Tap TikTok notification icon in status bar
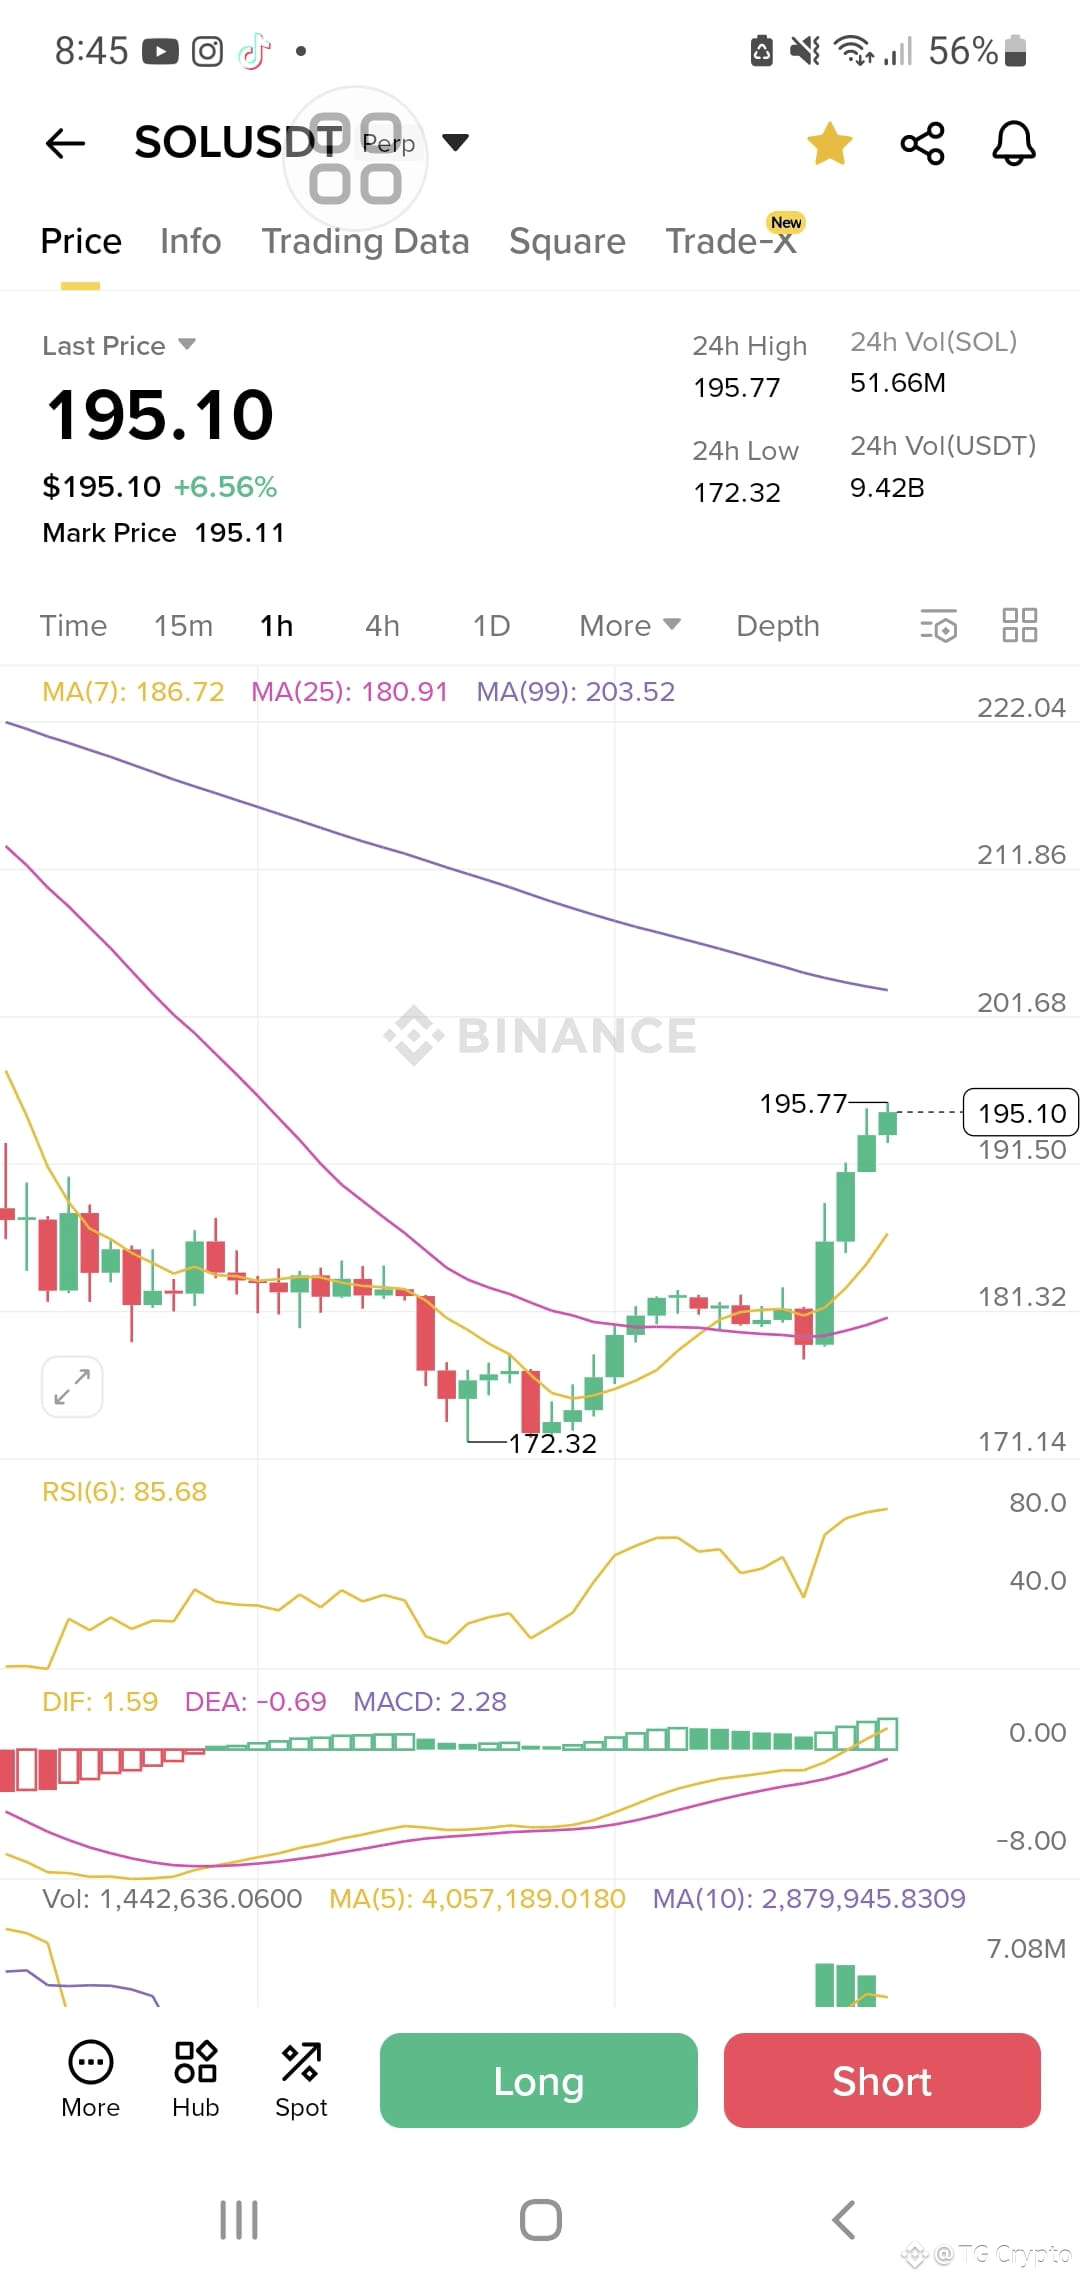The height and width of the screenshot is (2280, 1080). (254, 51)
